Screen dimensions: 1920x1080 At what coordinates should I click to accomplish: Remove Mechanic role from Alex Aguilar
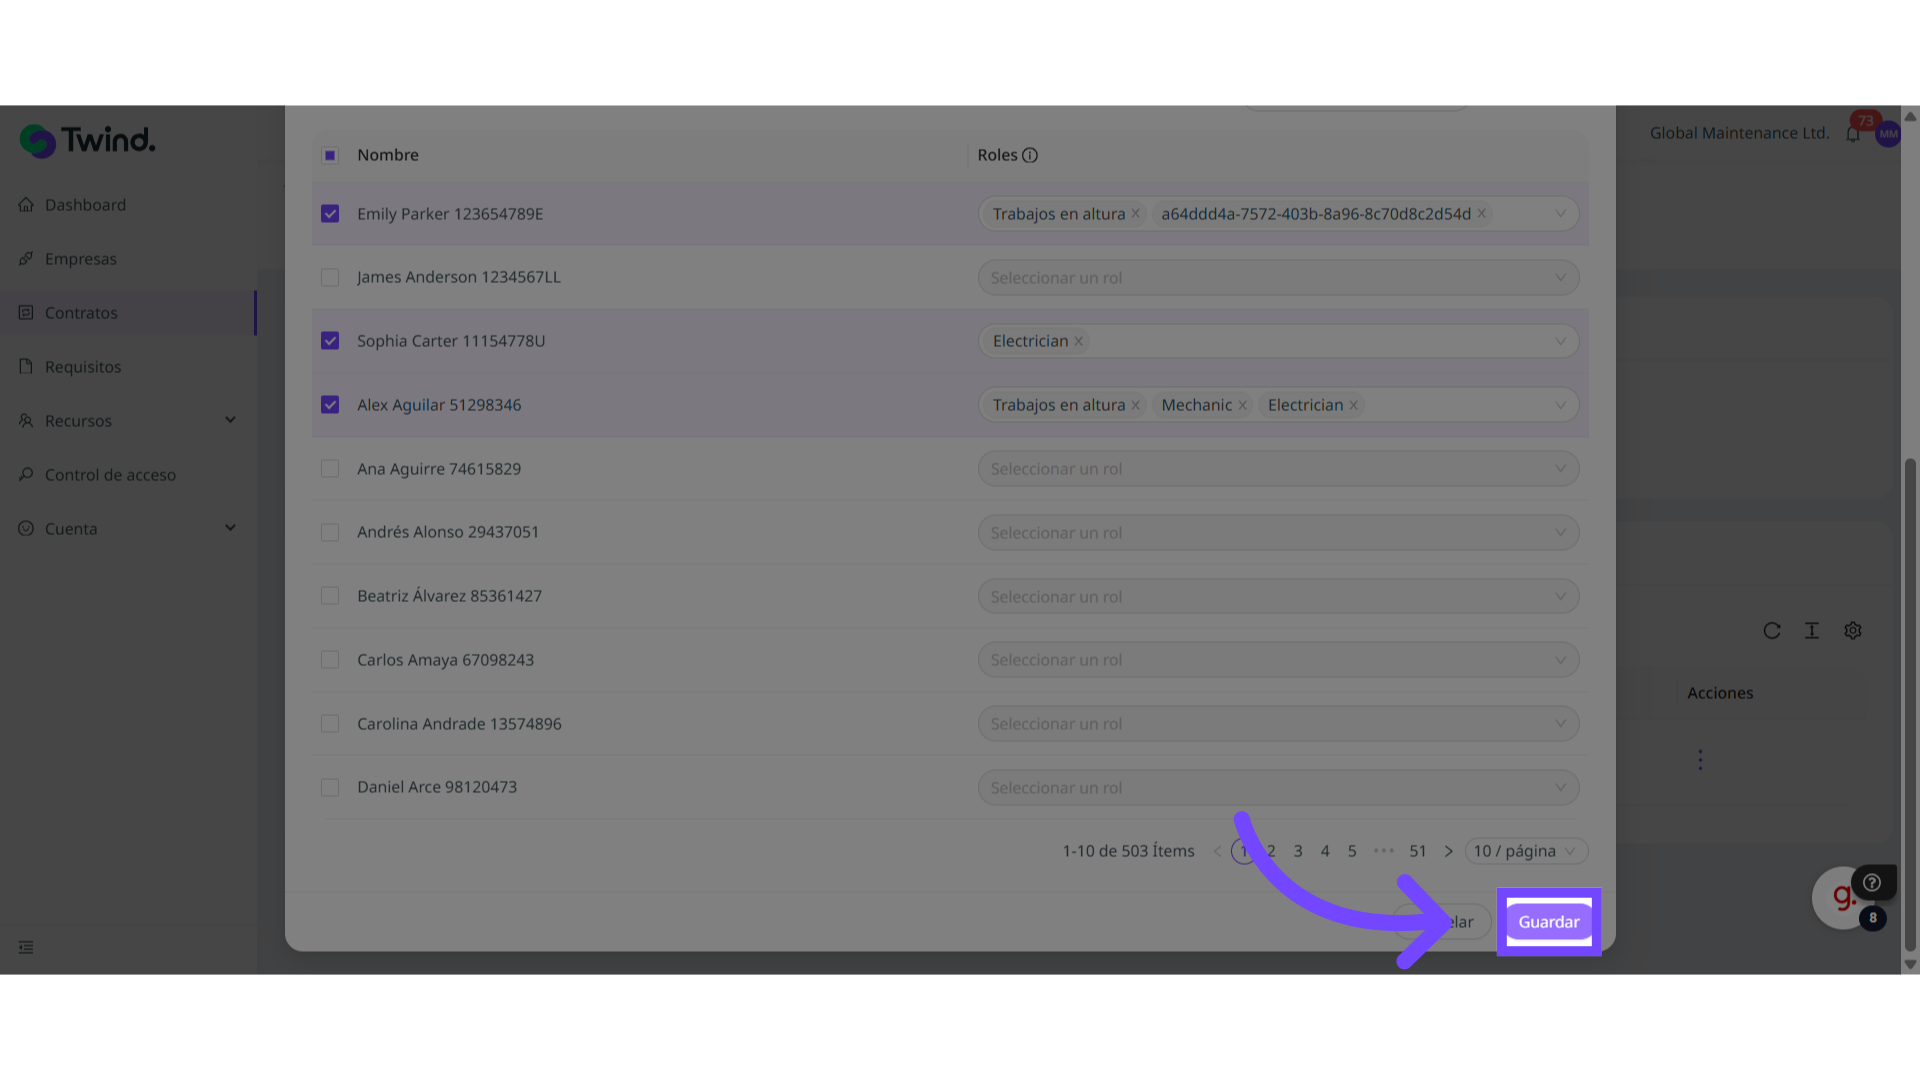pyautogui.click(x=1242, y=405)
